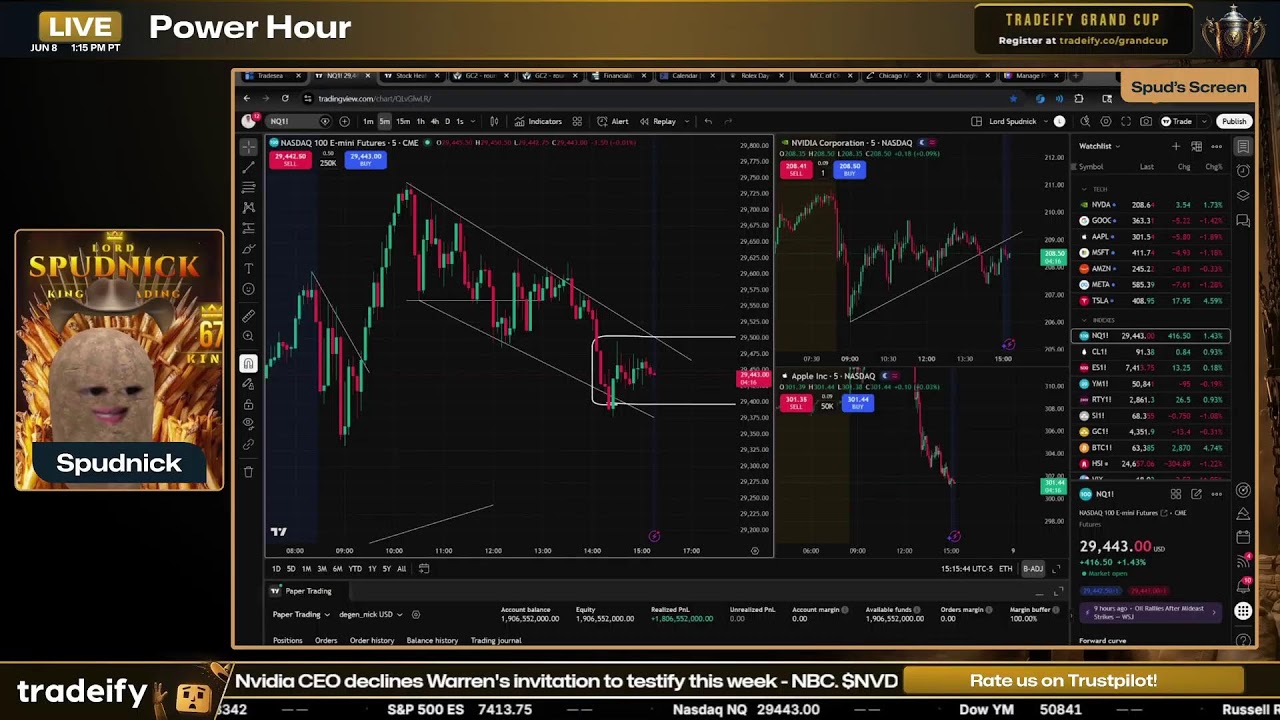This screenshot has height=720, width=1280.
Task: Open the Balance history tab
Action: (x=432, y=640)
